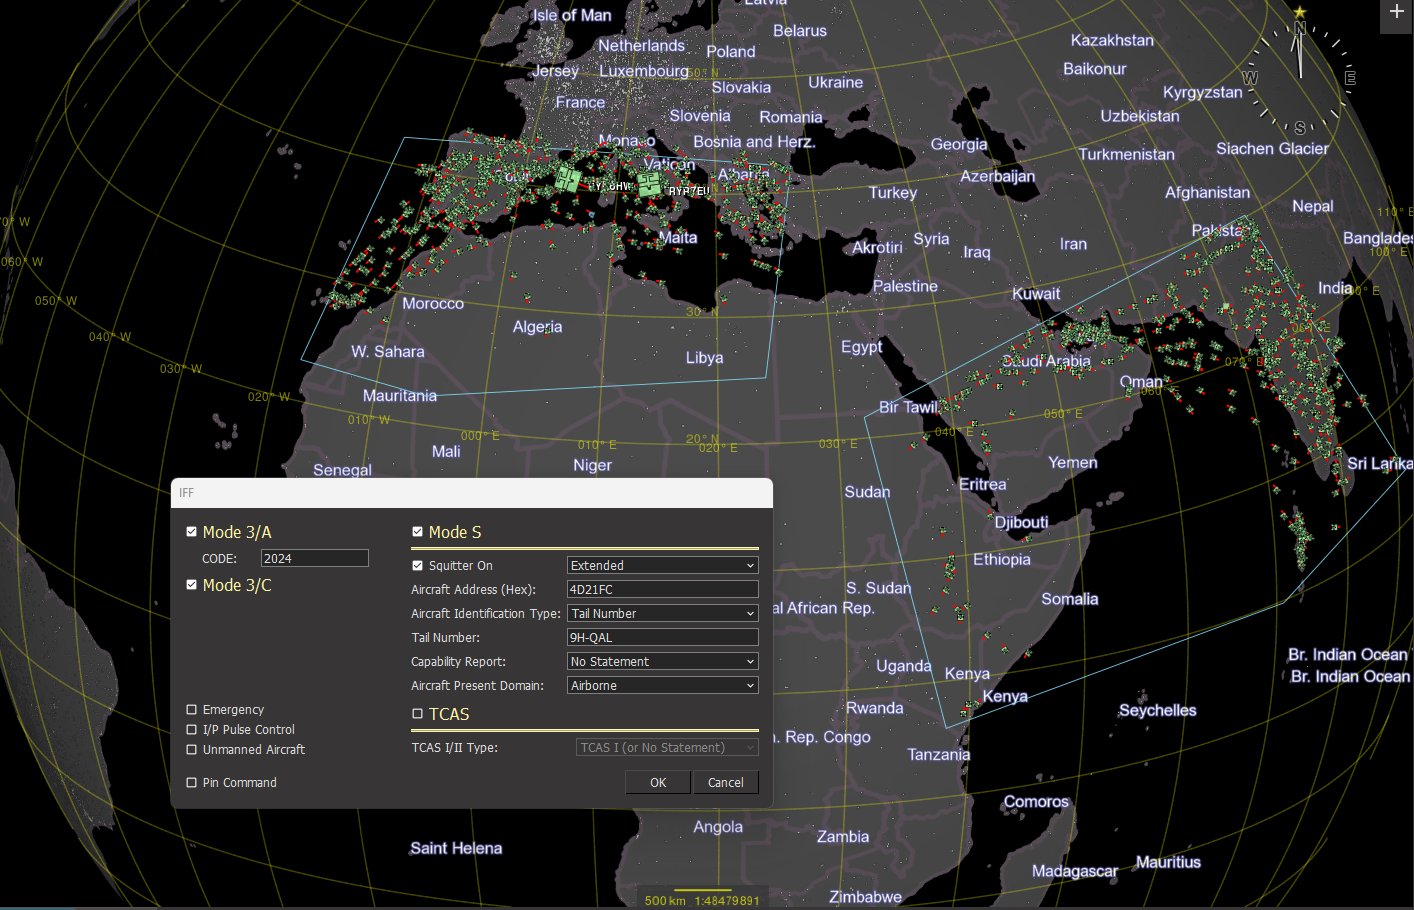Expand the Aircraft Present Domain dropdown

[662, 686]
